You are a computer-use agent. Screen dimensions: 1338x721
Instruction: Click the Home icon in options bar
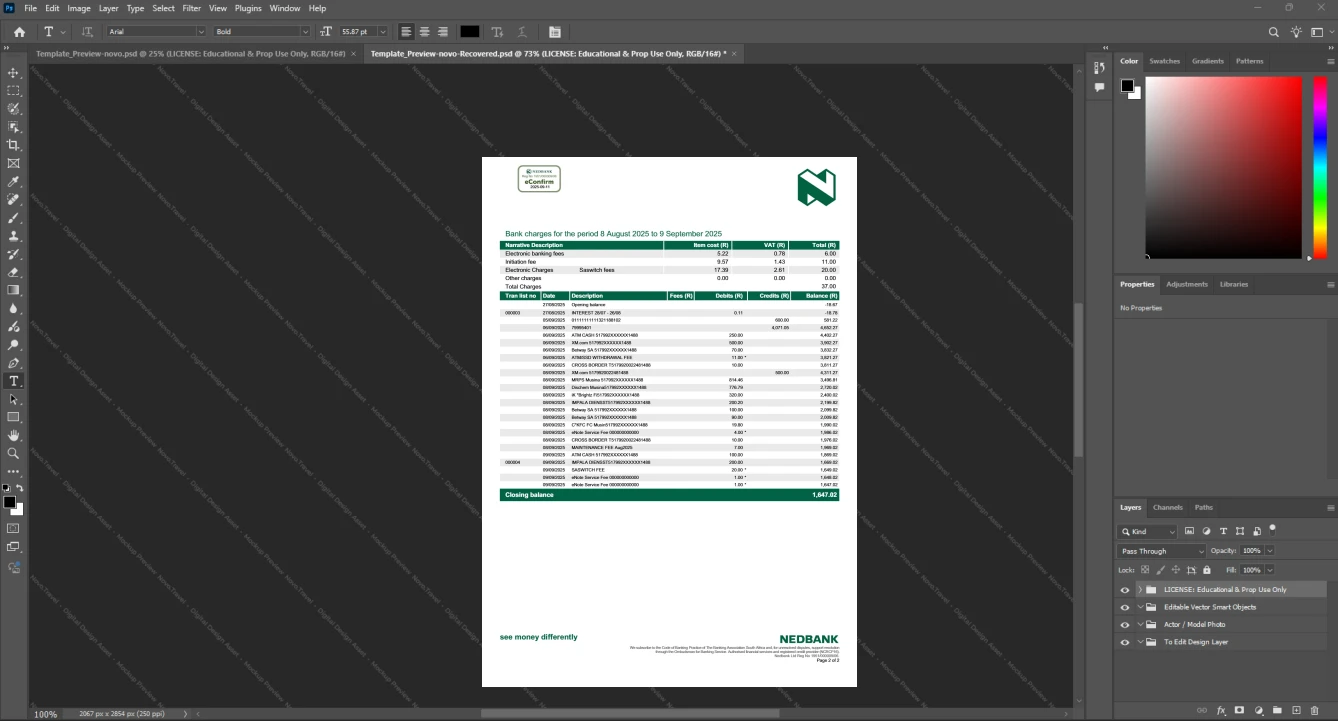(x=19, y=32)
